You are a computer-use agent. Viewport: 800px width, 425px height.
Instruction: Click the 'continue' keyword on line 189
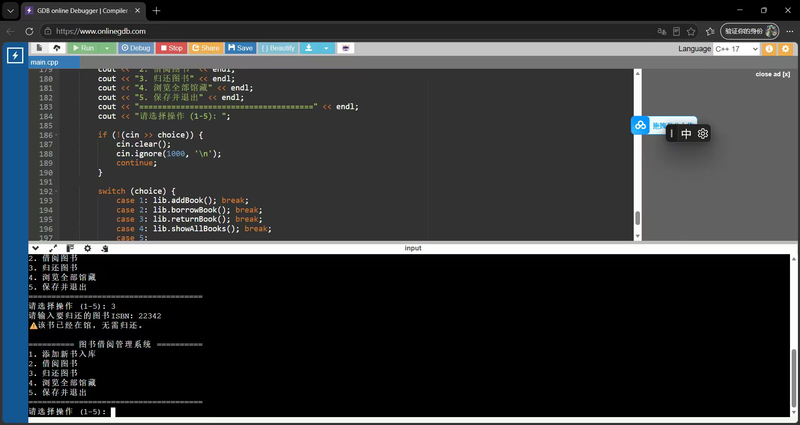[x=136, y=163]
